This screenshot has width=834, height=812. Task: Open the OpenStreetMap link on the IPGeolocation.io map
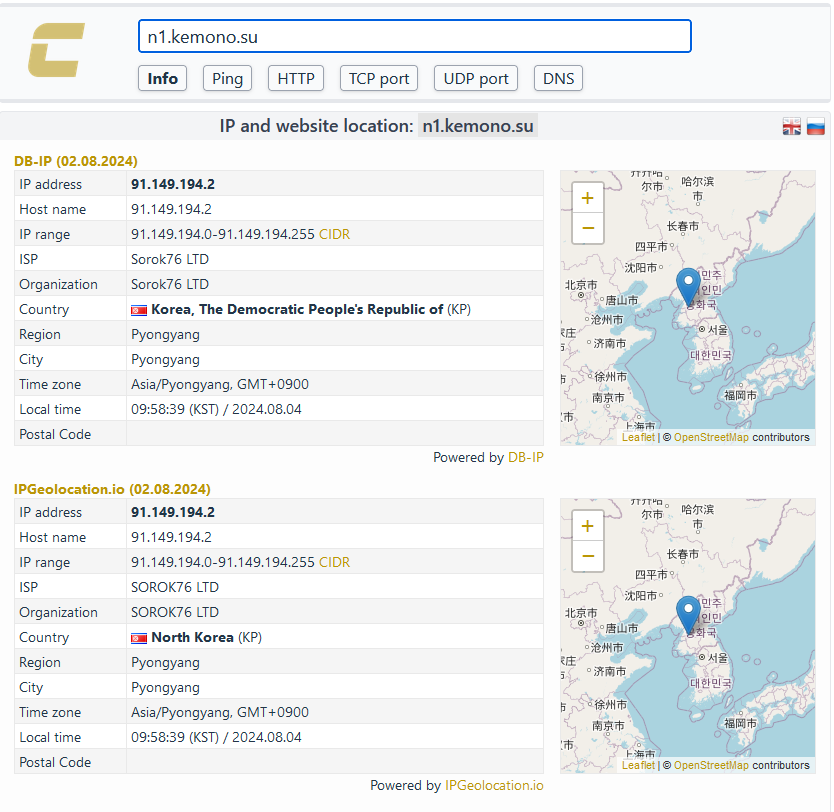[x=711, y=765]
